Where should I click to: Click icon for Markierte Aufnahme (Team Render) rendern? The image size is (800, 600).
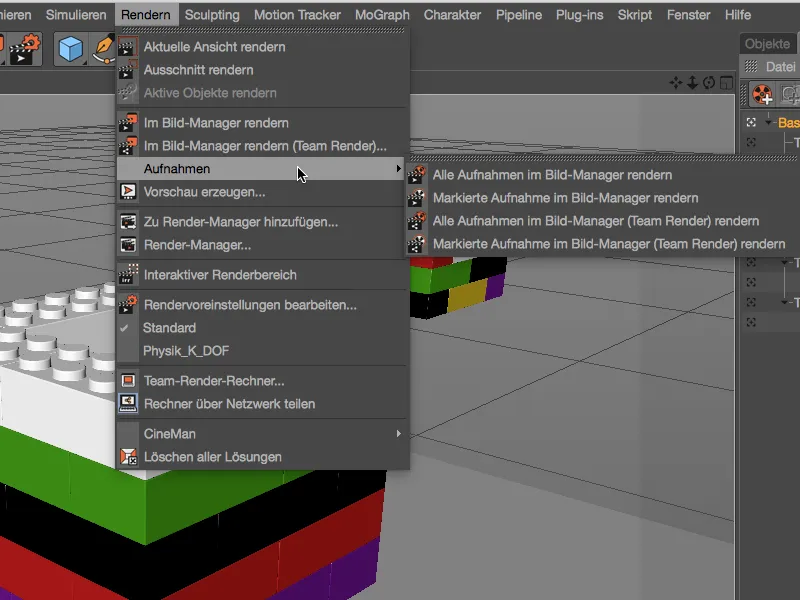point(417,244)
